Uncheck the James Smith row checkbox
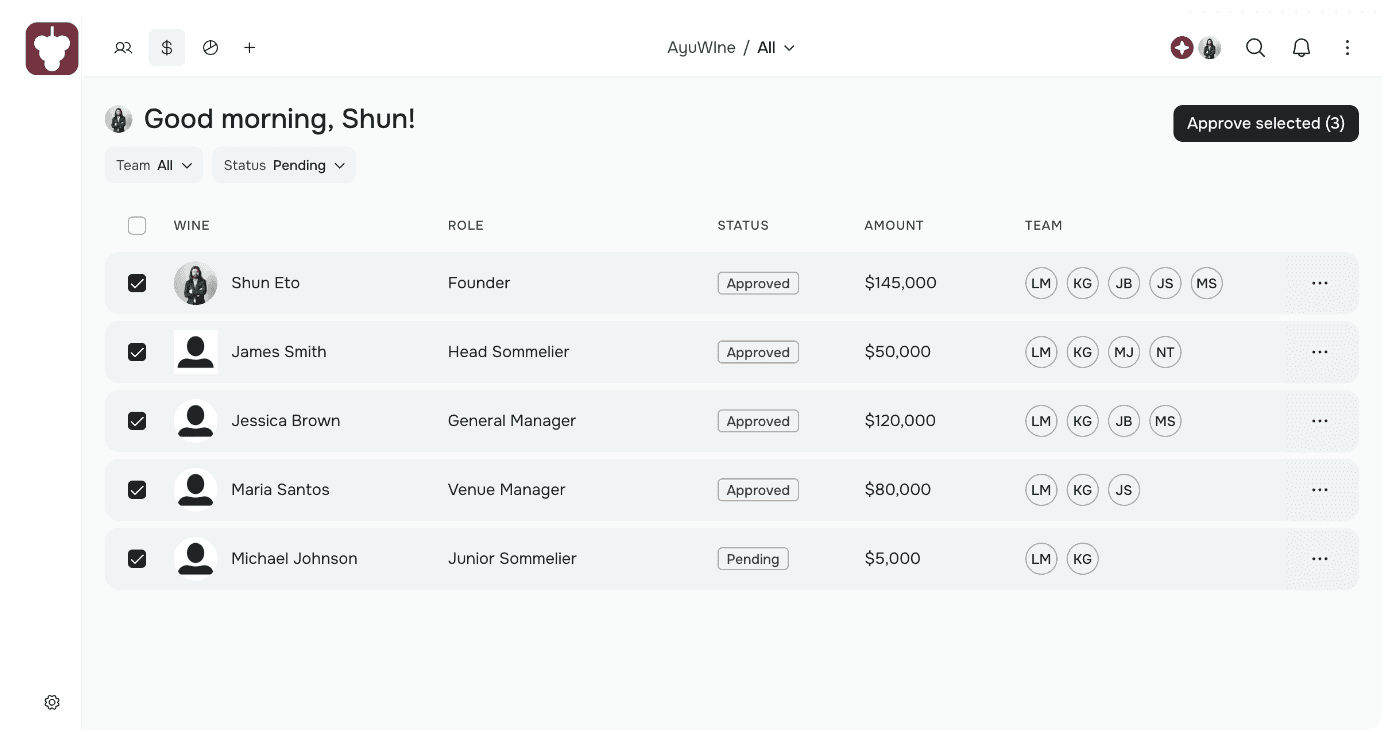Image resolution: width=1384 pixels, height=732 pixels. (137, 352)
